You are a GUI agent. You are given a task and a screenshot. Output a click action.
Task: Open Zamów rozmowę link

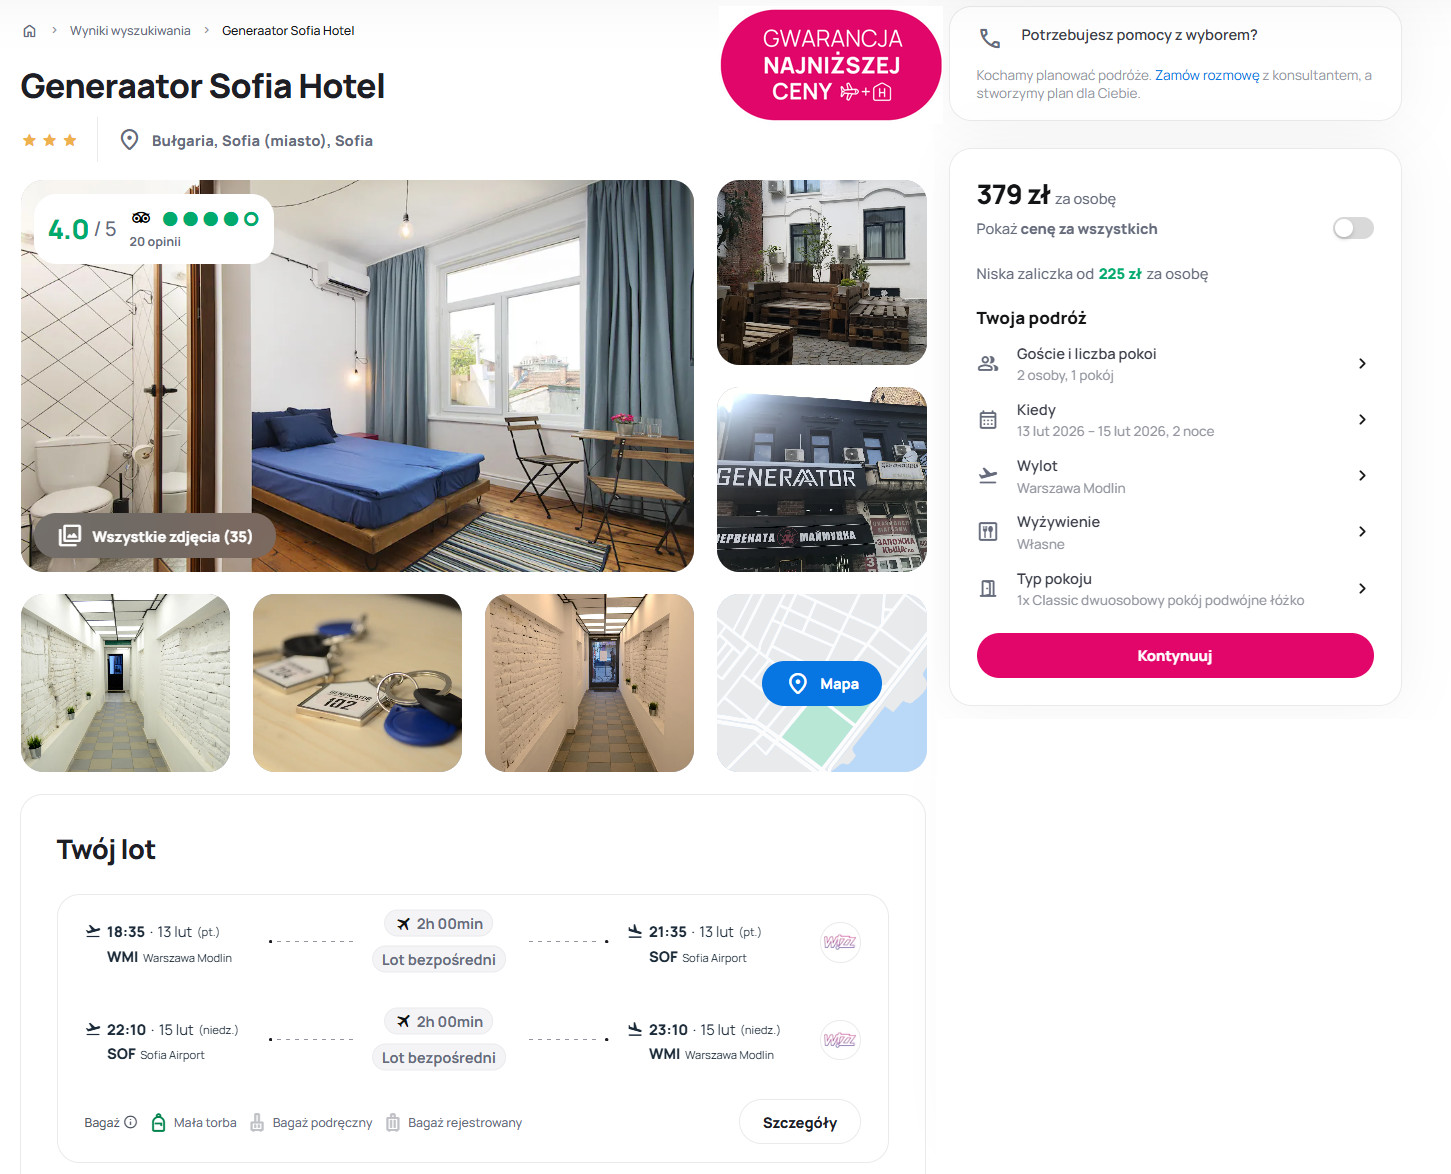tap(1207, 75)
